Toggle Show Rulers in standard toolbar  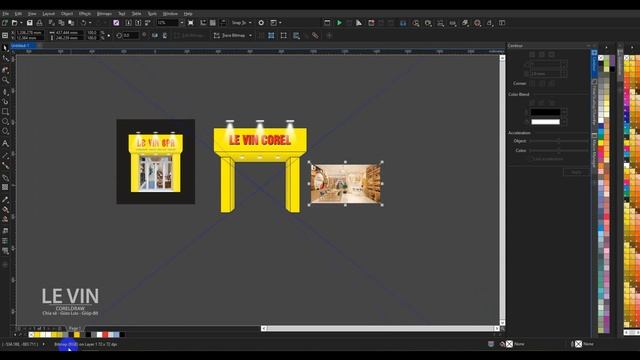203,23
